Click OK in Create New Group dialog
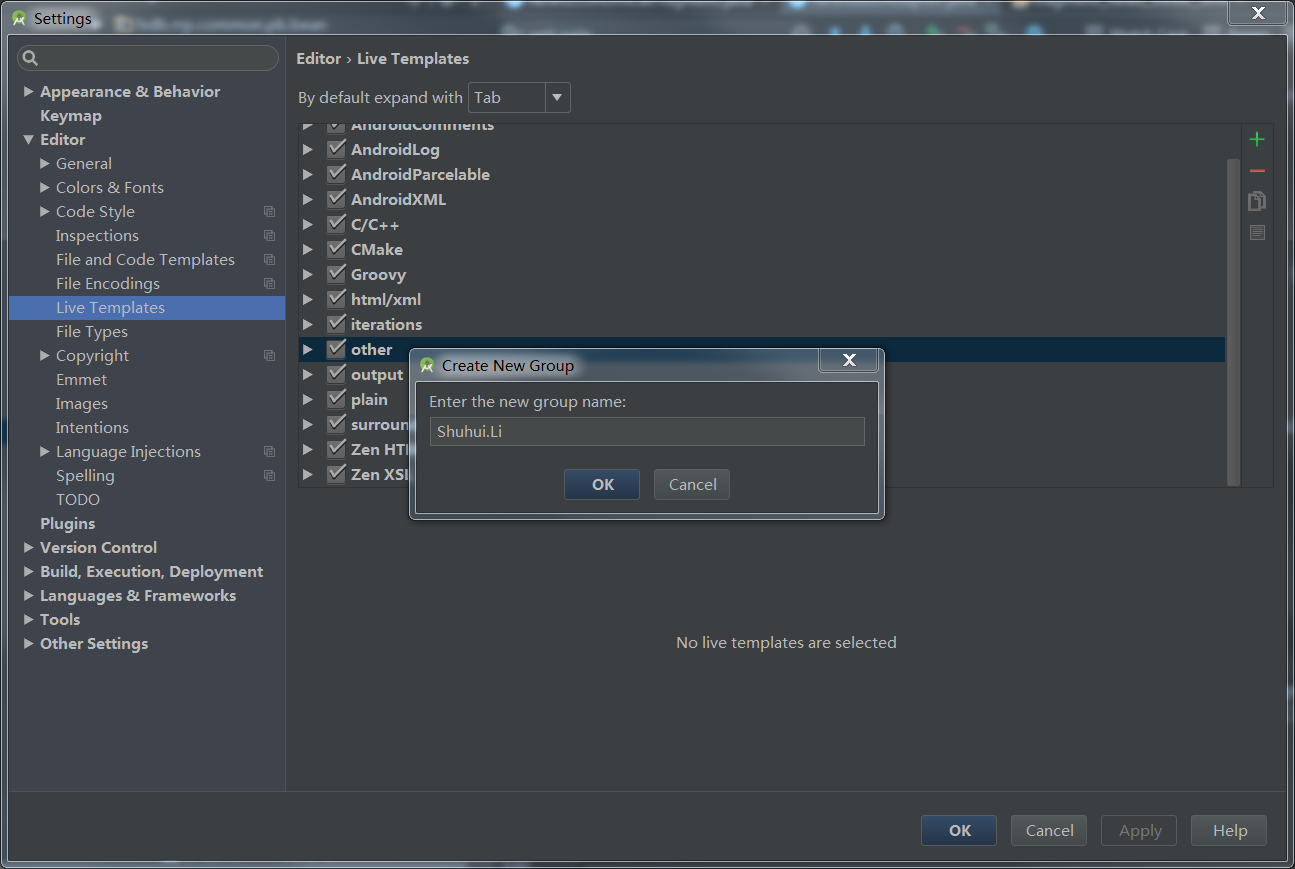Image resolution: width=1295 pixels, height=869 pixels. click(602, 484)
